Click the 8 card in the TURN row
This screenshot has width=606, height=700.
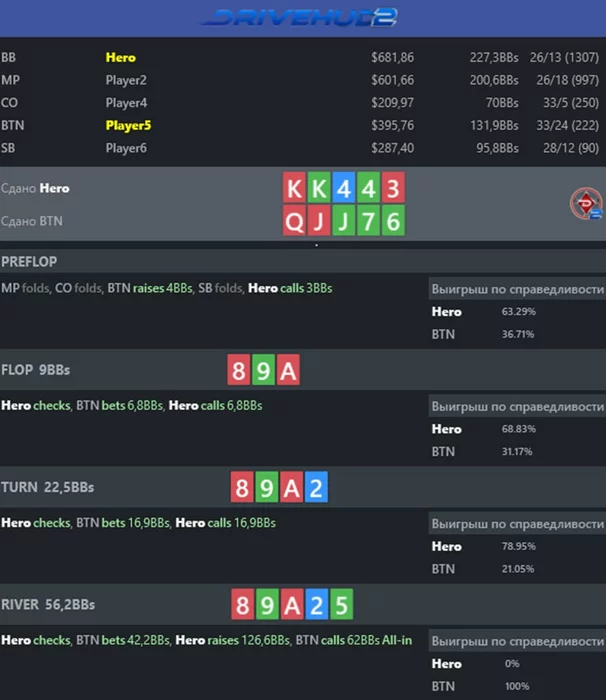click(x=242, y=487)
